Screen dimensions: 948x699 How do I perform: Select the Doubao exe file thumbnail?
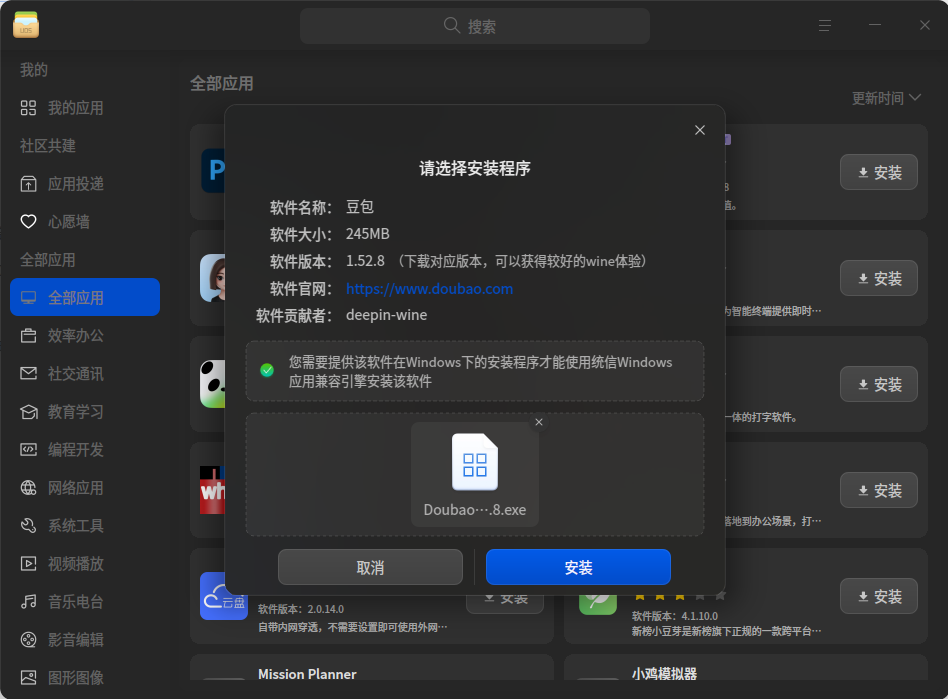(475, 474)
